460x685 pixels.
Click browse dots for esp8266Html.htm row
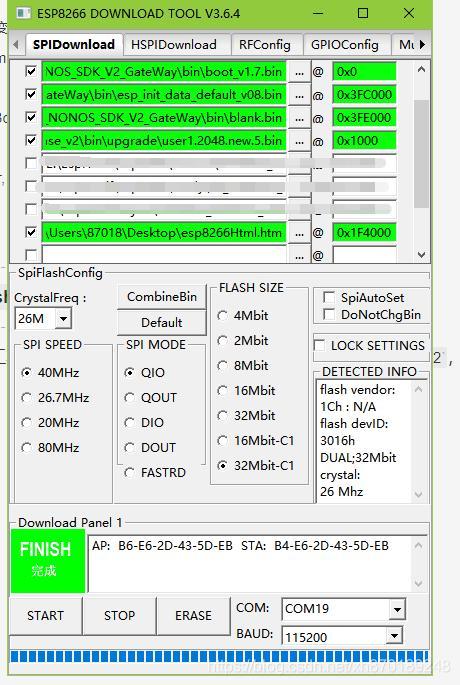tap(299, 233)
